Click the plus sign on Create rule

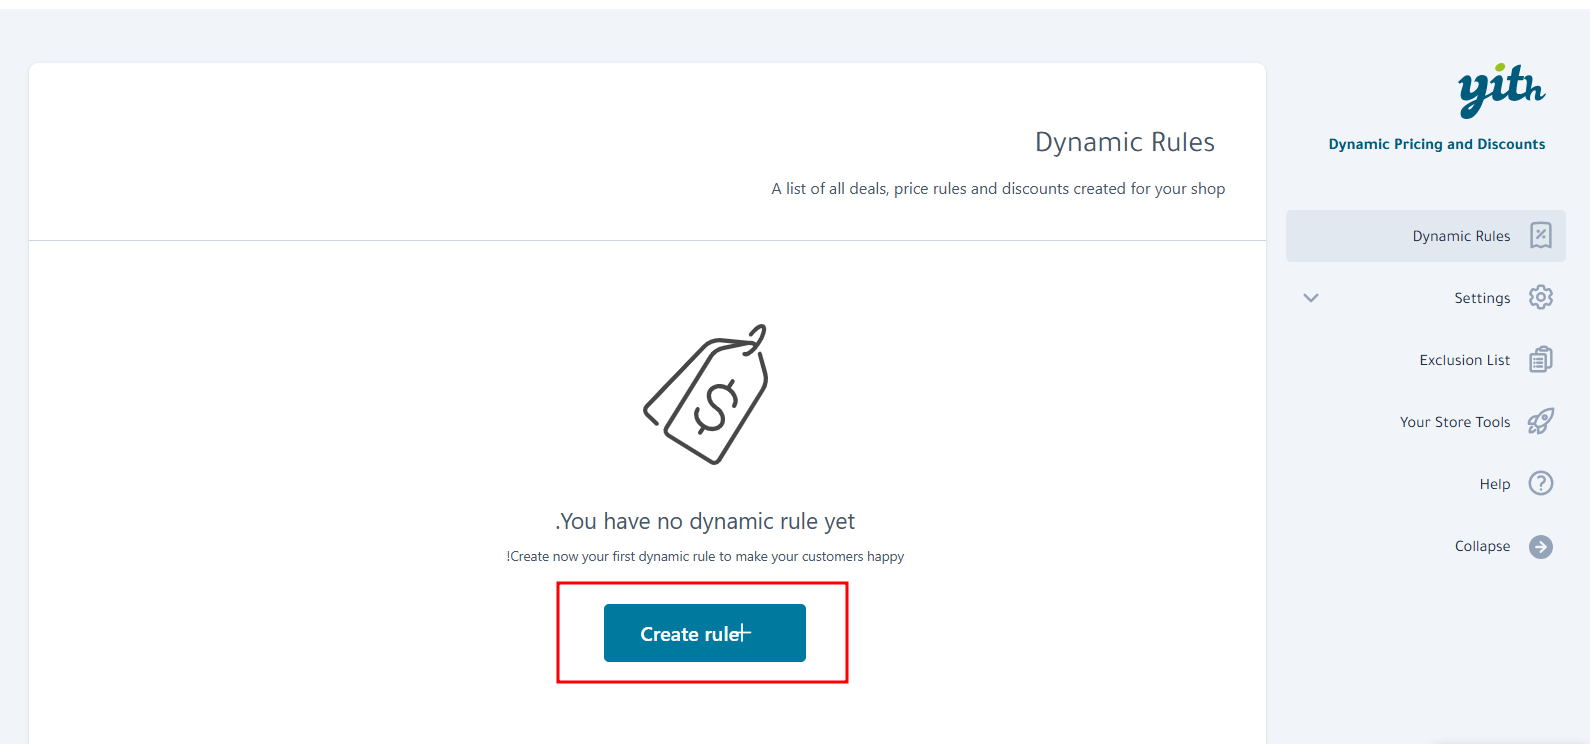pyautogui.click(x=744, y=633)
